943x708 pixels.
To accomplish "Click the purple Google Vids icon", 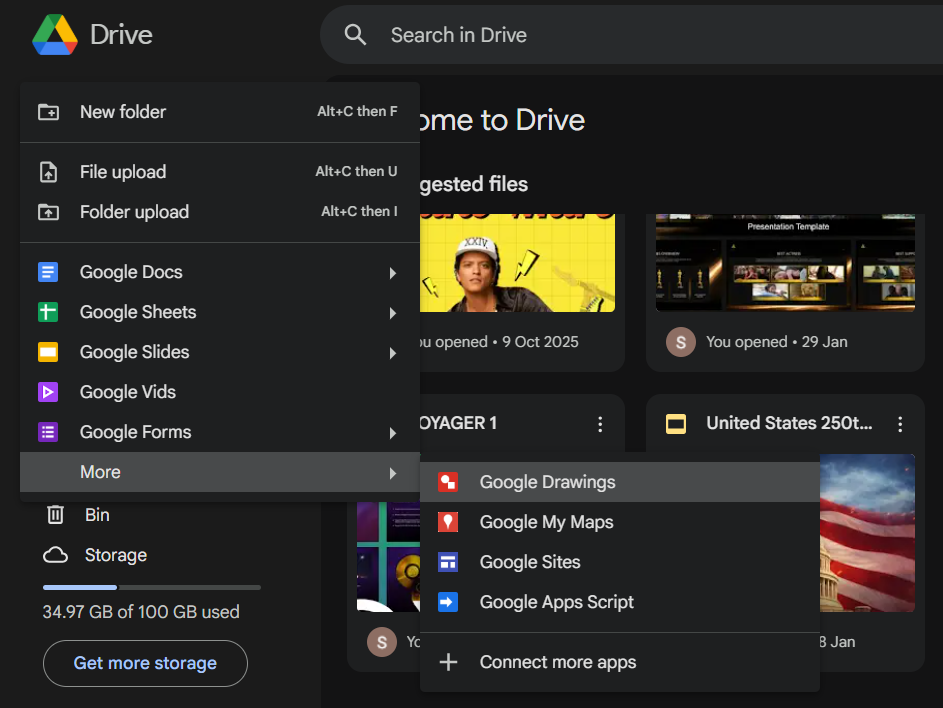I will 48,392.
